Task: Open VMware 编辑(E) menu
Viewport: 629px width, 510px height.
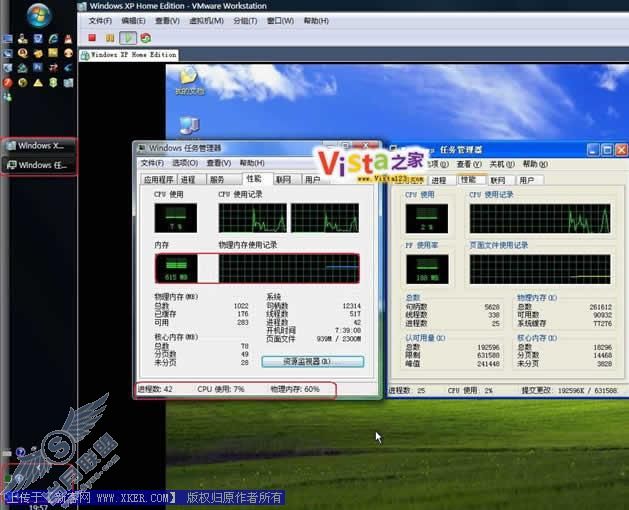Action: click(x=133, y=21)
